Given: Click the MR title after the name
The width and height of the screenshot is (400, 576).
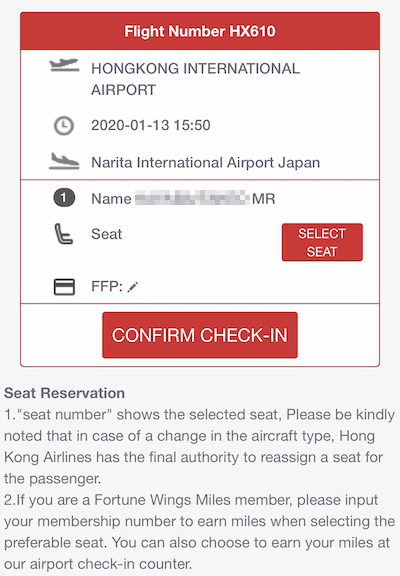Looking at the screenshot, I should coord(263,199).
